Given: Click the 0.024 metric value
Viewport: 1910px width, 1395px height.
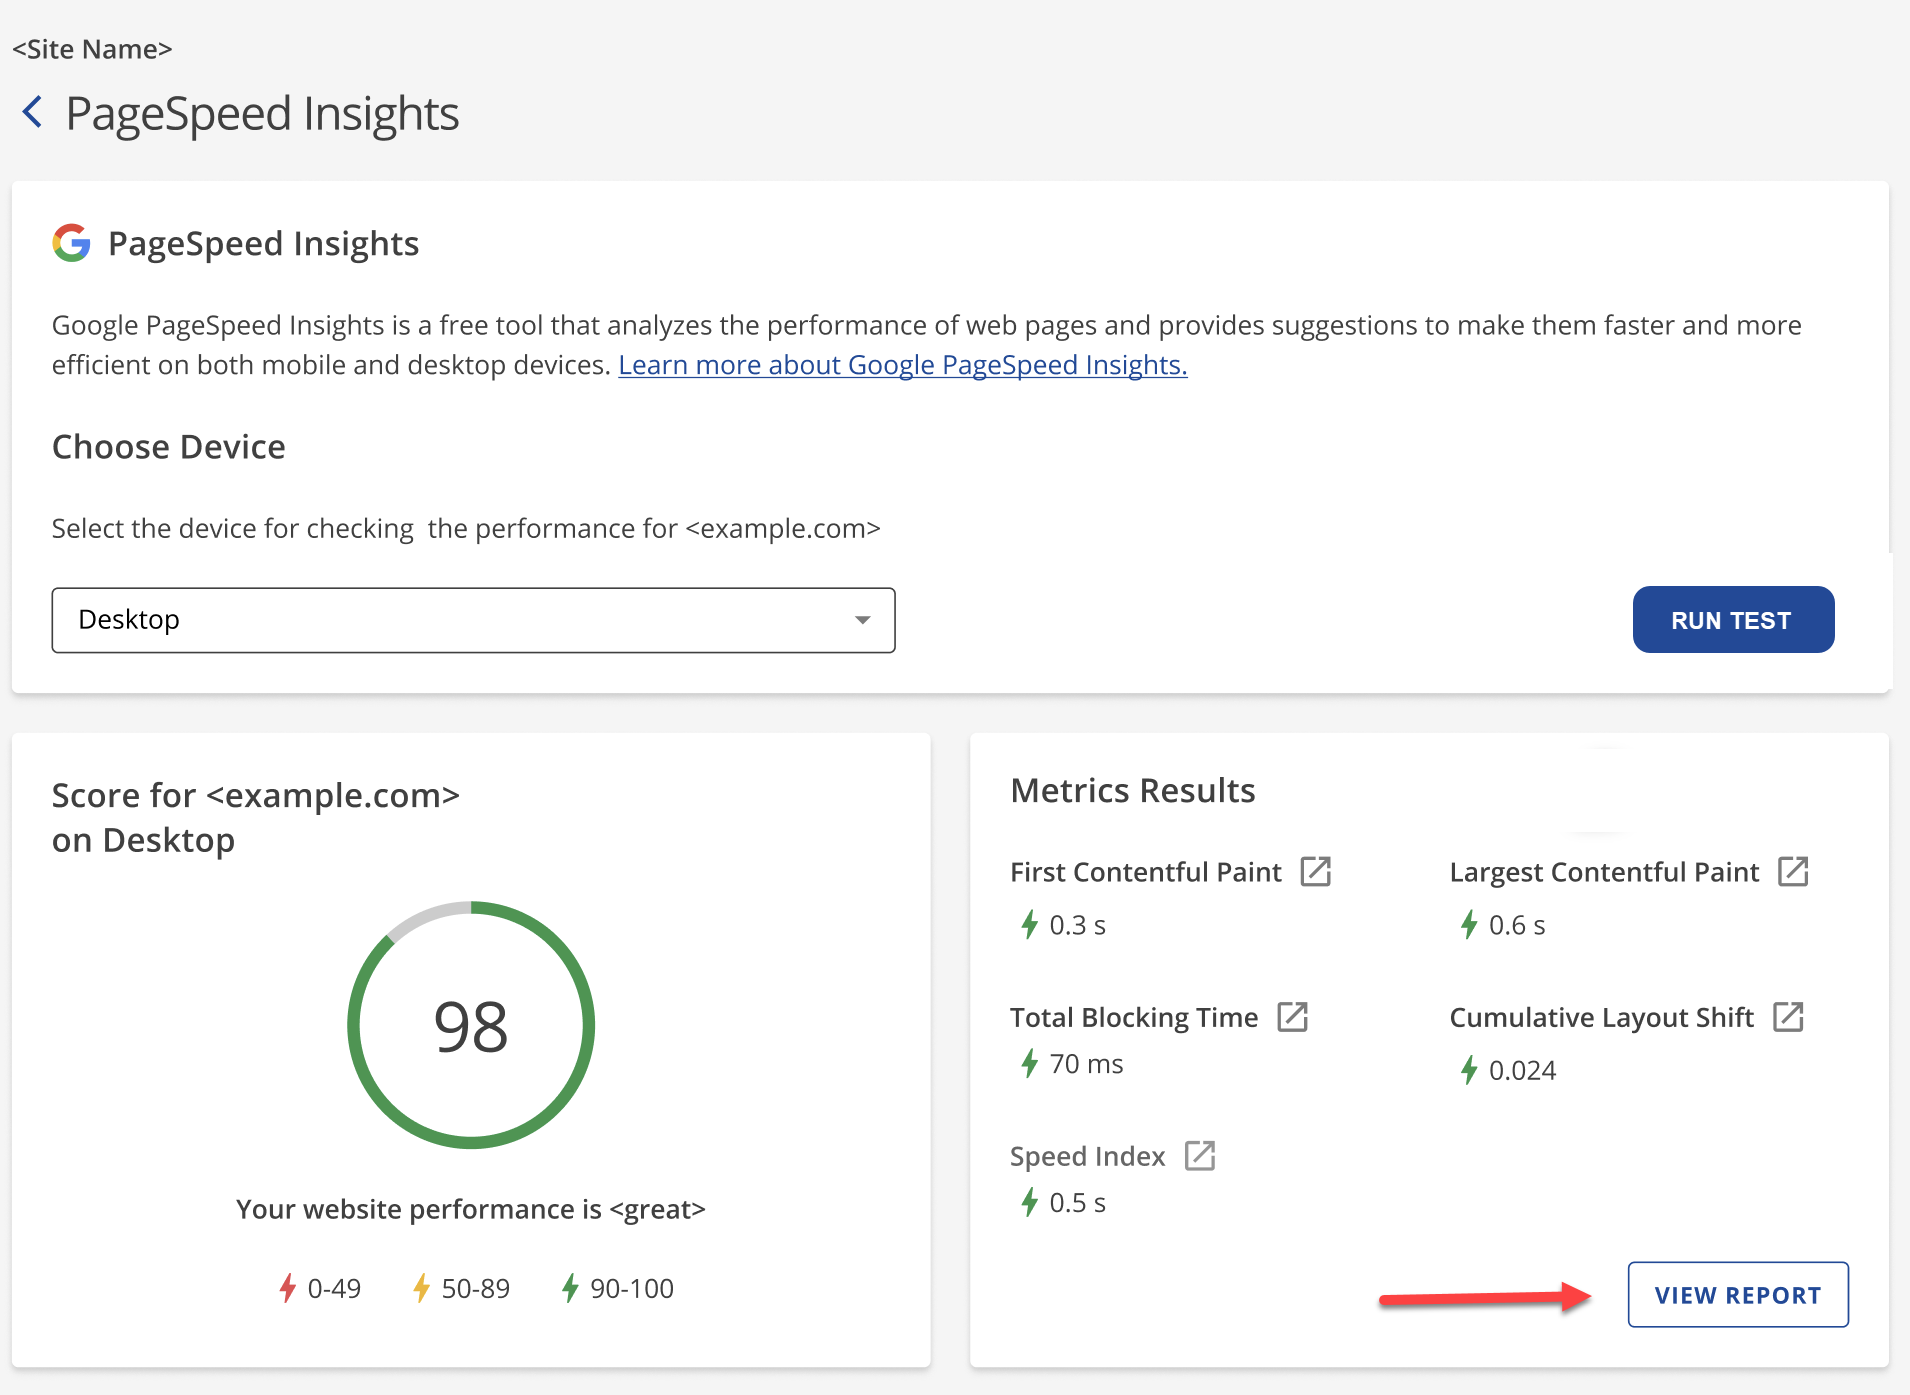Looking at the screenshot, I should (x=1522, y=1070).
